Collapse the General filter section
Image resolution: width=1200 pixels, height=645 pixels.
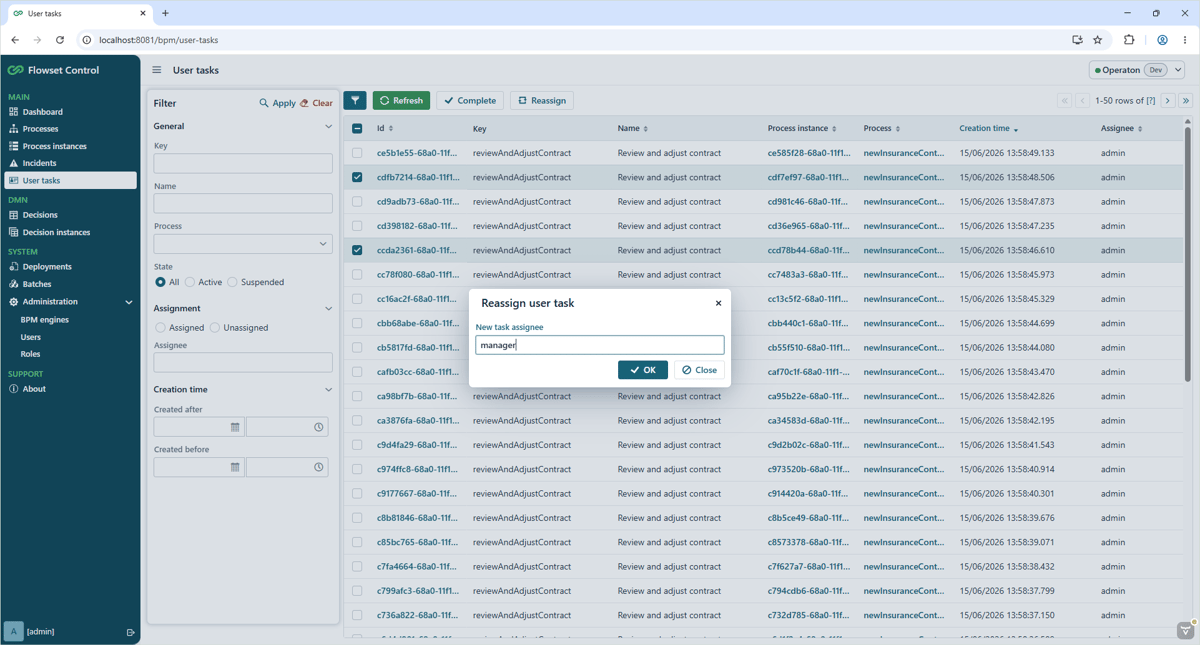coord(328,127)
